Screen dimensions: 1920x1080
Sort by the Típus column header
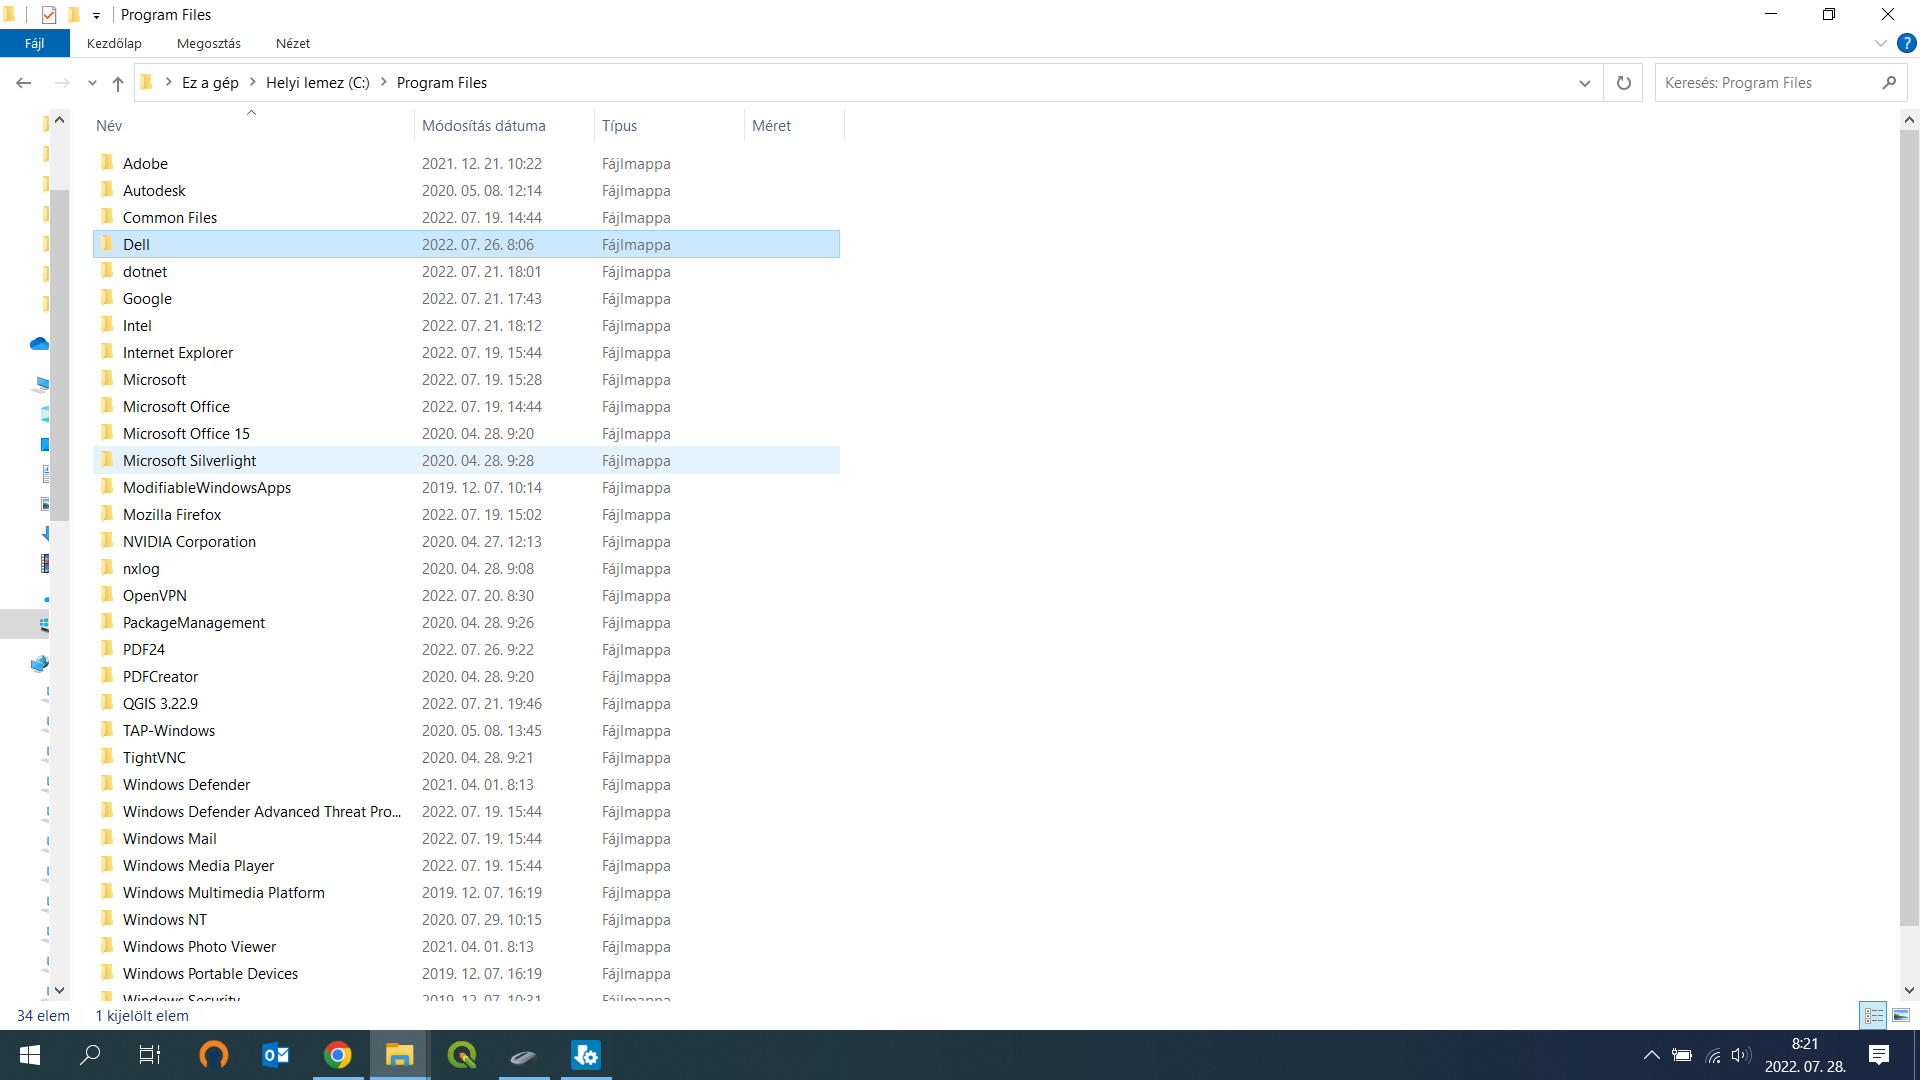(x=669, y=126)
